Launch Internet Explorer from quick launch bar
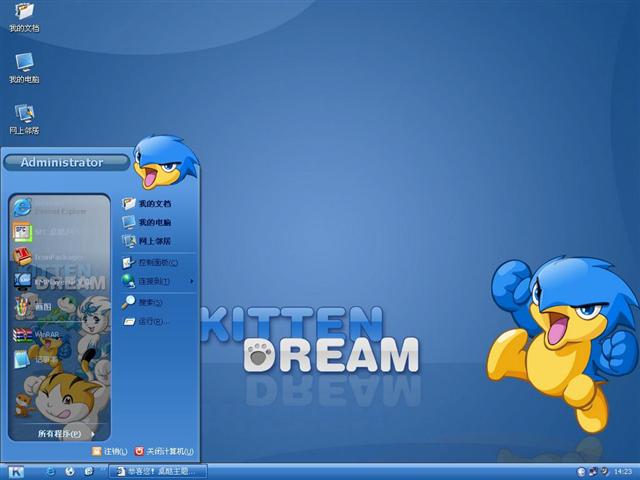 pos(51,471)
